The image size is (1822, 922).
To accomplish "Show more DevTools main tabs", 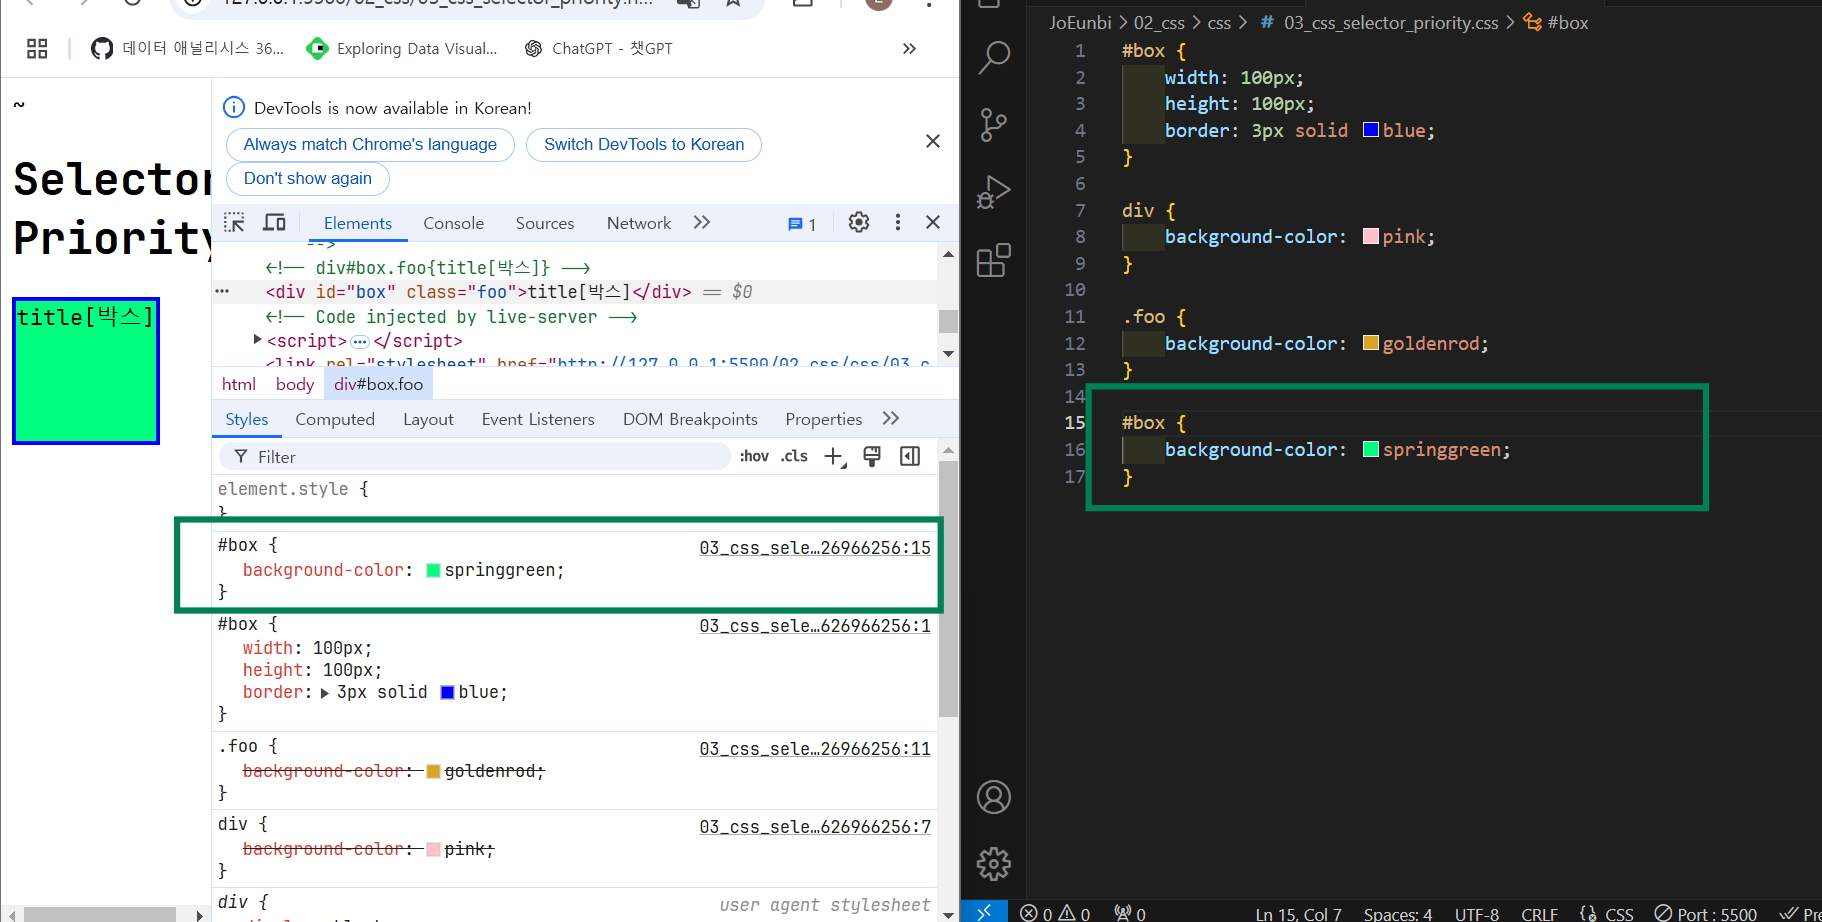I will pyautogui.click(x=702, y=222).
